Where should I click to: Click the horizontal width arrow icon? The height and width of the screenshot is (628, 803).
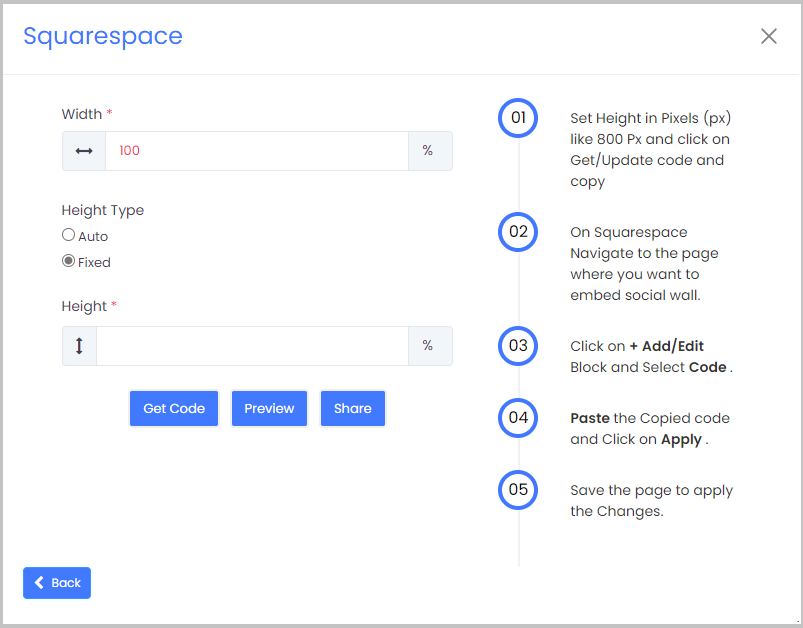point(84,151)
